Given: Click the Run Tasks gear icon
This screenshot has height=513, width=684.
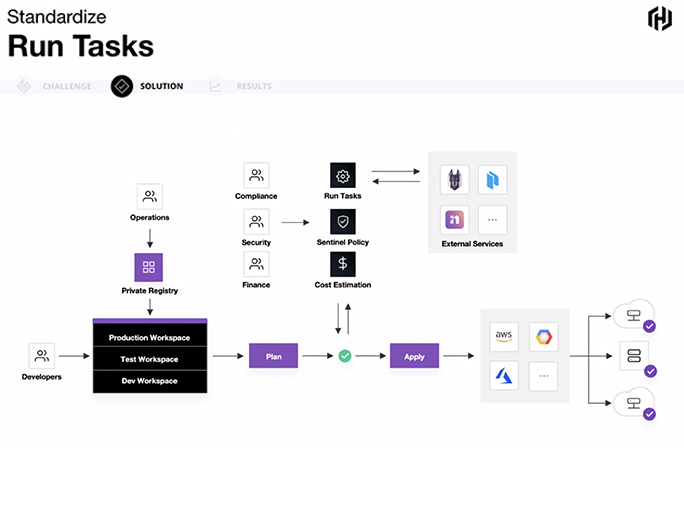Looking at the screenshot, I should coord(343,175).
